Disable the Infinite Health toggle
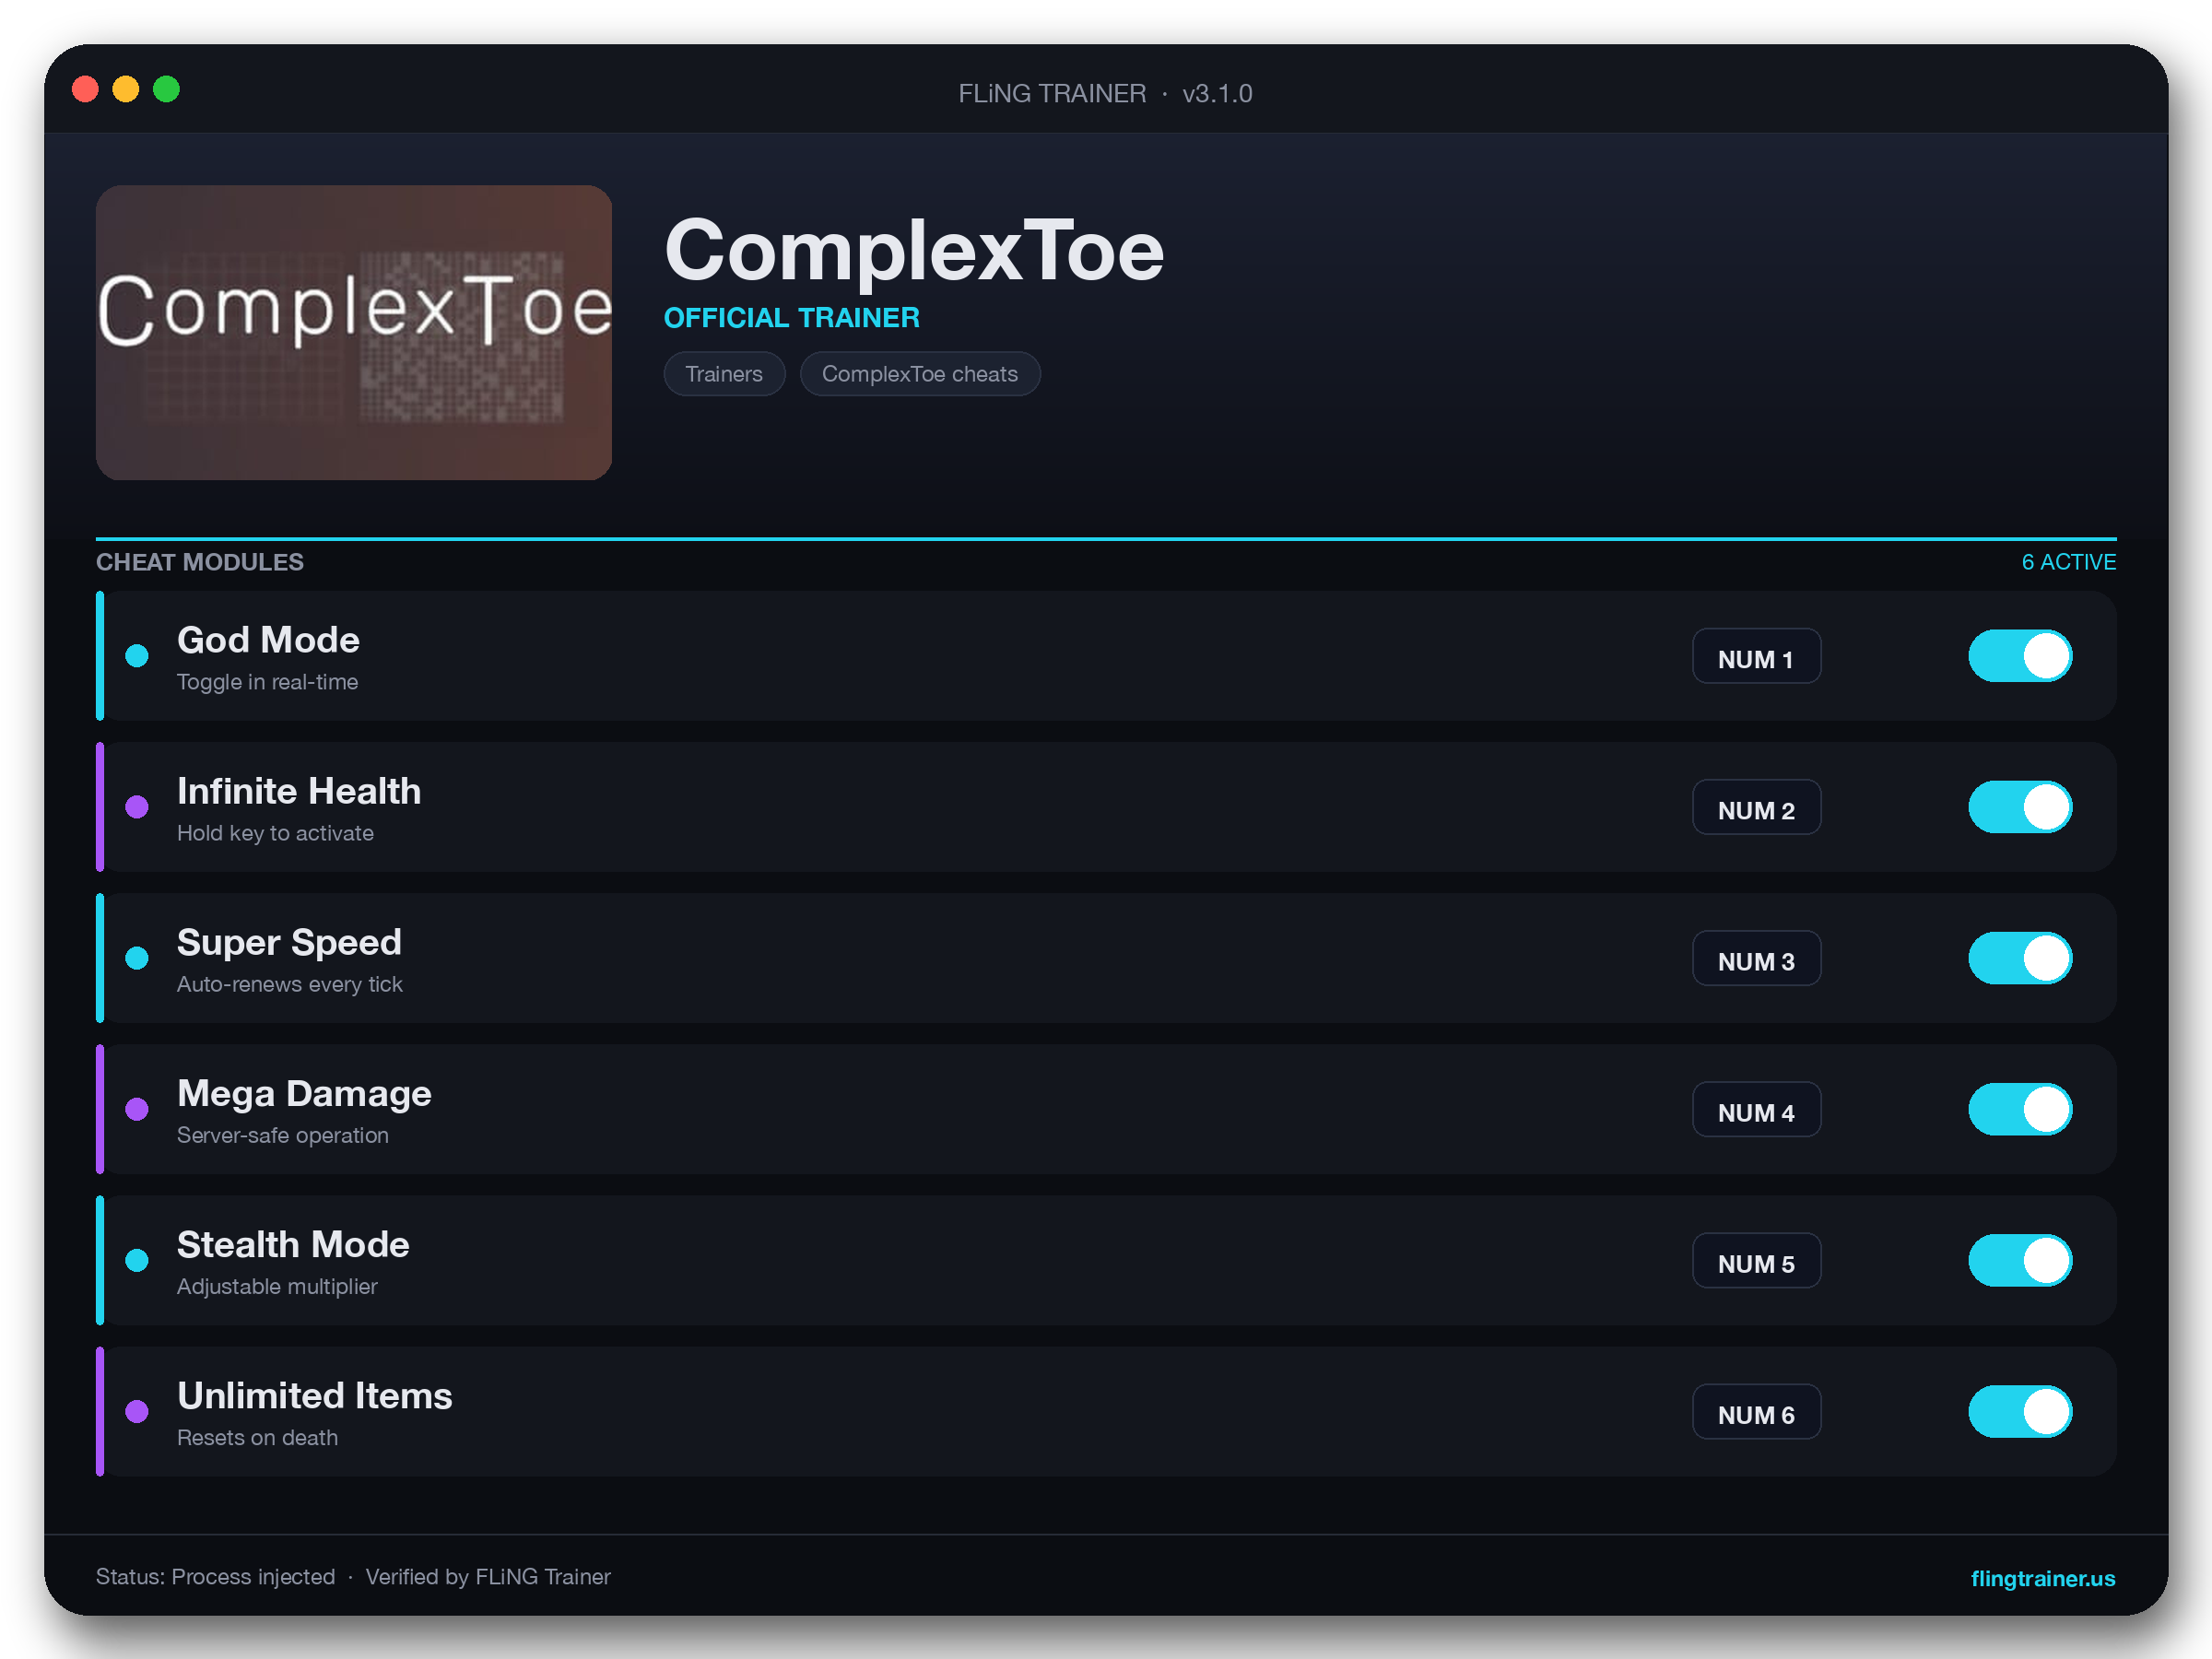The image size is (2212, 1659). 2019,807
